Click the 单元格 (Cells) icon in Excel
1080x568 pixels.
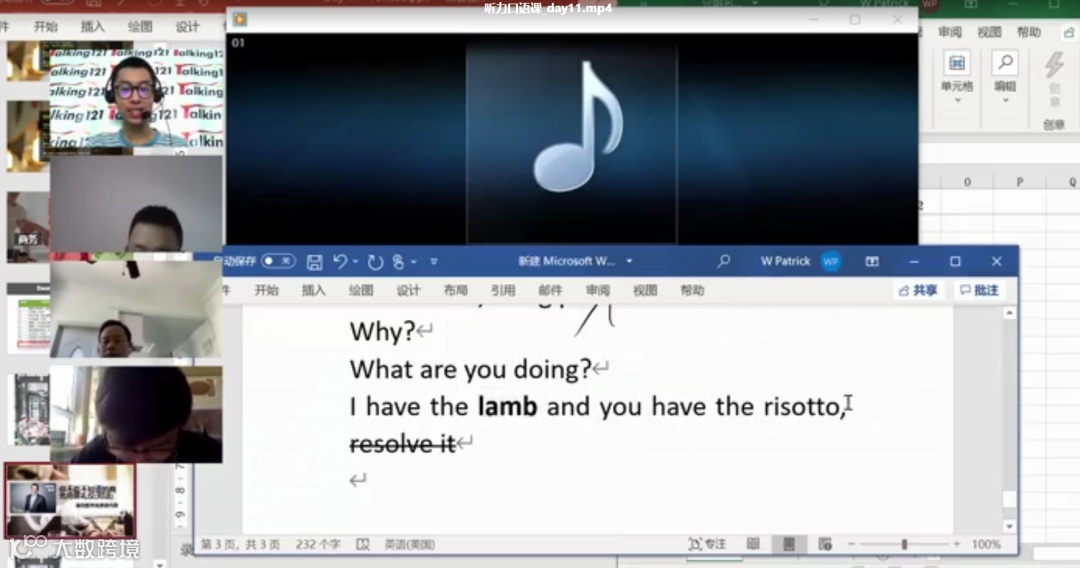point(957,63)
